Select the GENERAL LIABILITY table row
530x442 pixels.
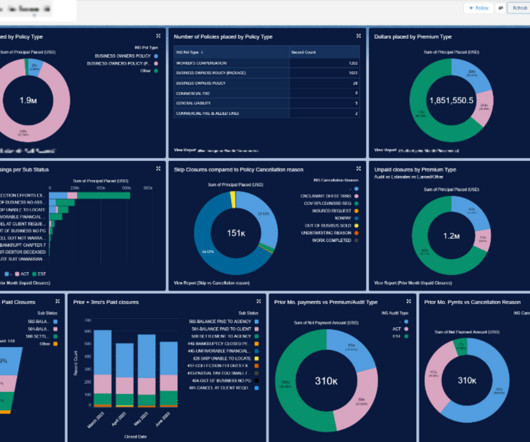coord(267,103)
